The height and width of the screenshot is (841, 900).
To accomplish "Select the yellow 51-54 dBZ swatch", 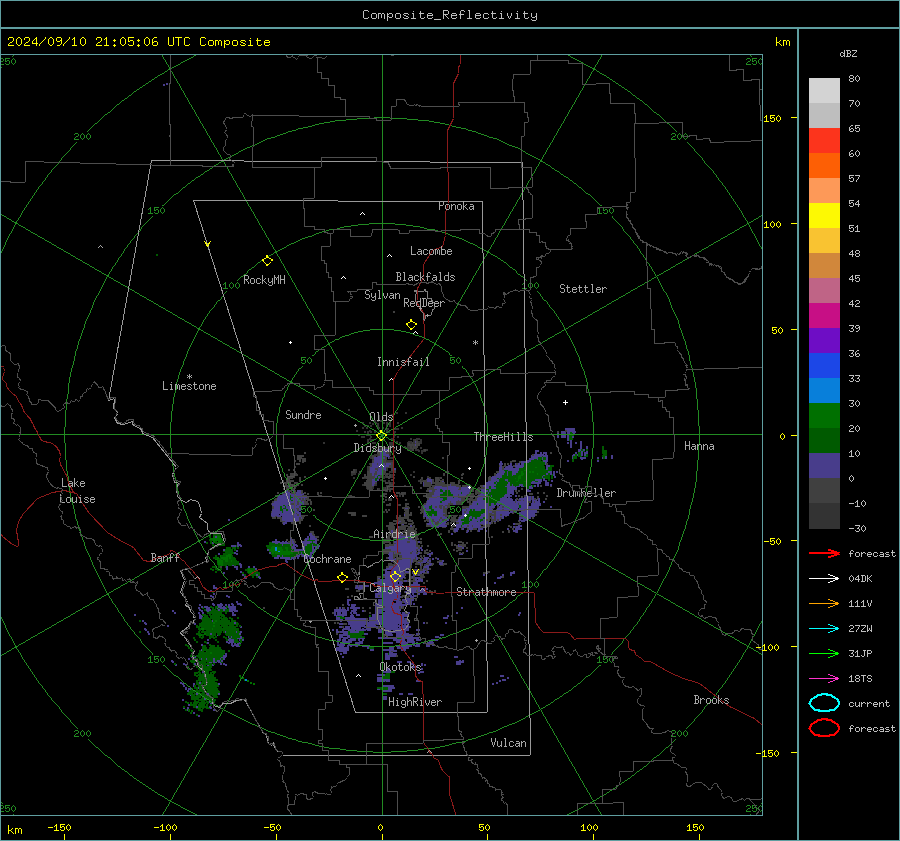I will click(824, 215).
